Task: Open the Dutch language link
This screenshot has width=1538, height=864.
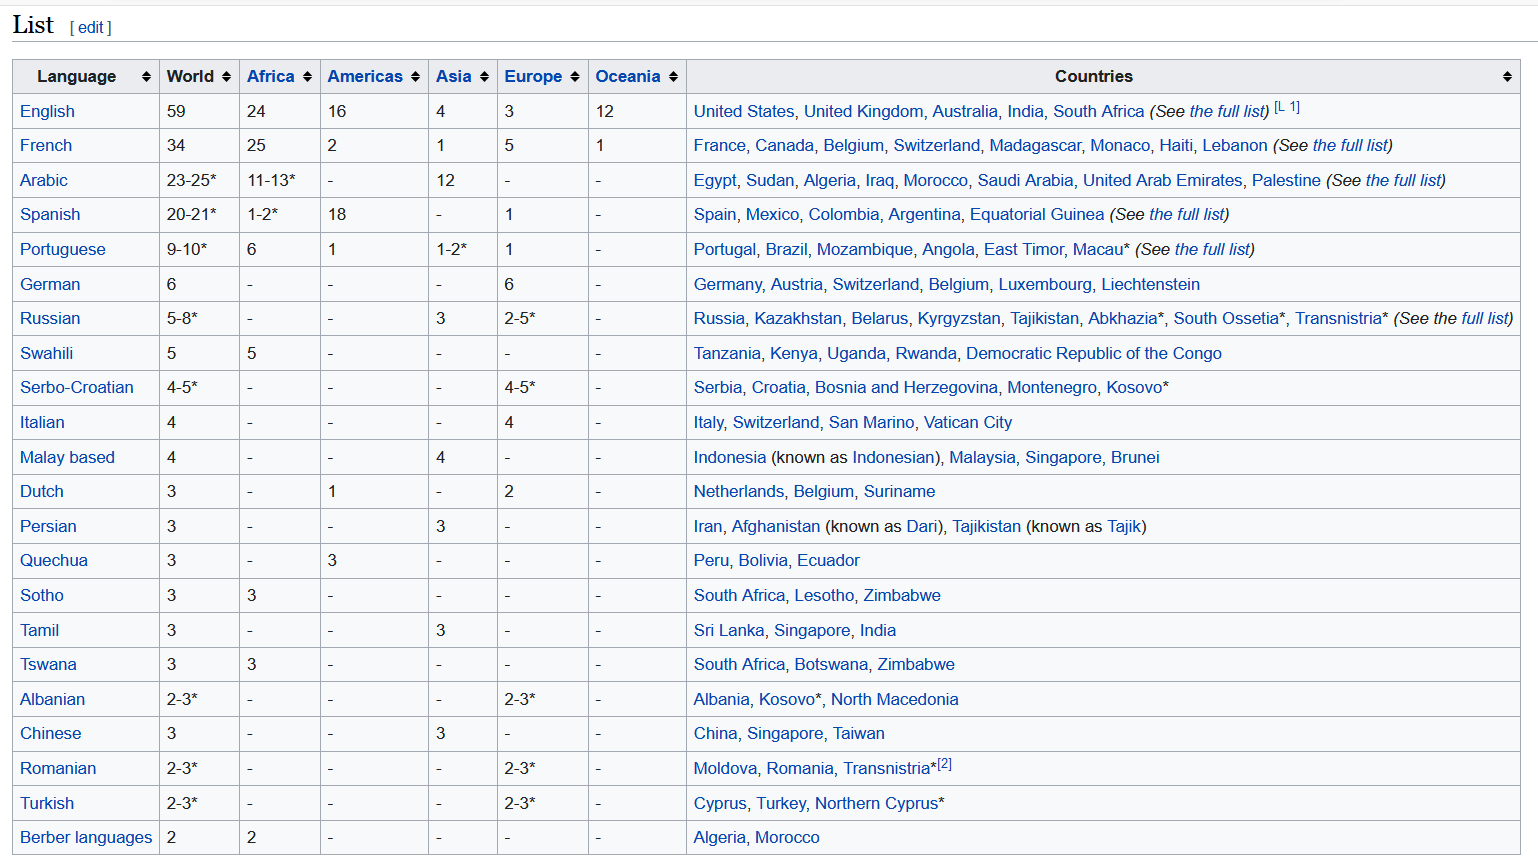Action: pyautogui.click(x=42, y=491)
